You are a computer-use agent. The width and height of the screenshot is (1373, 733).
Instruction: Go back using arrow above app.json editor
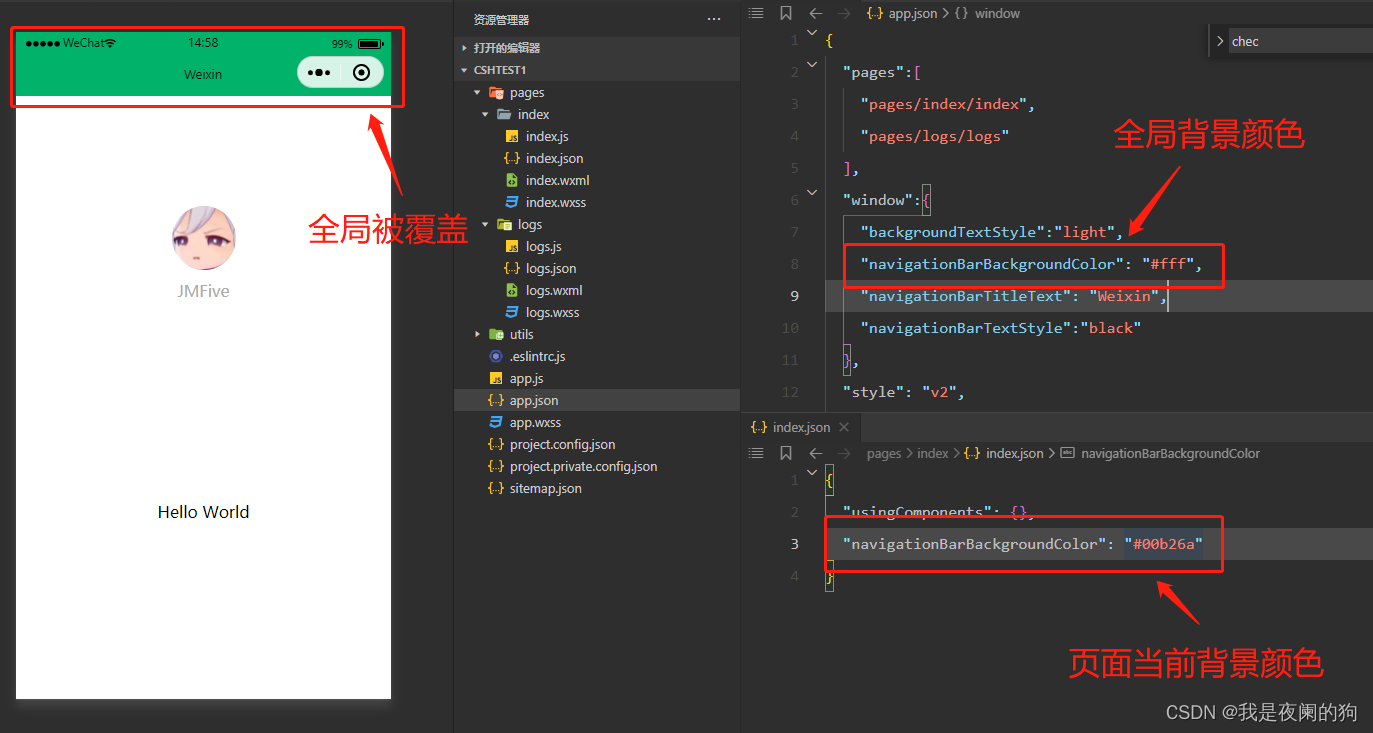(x=815, y=13)
